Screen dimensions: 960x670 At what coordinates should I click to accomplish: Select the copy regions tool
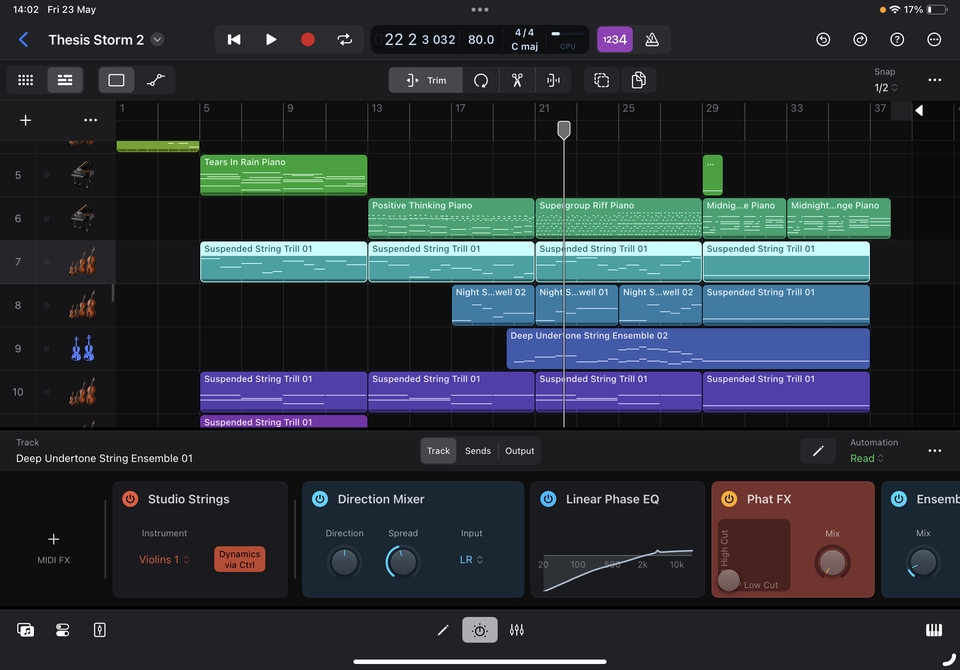point(639,80)
